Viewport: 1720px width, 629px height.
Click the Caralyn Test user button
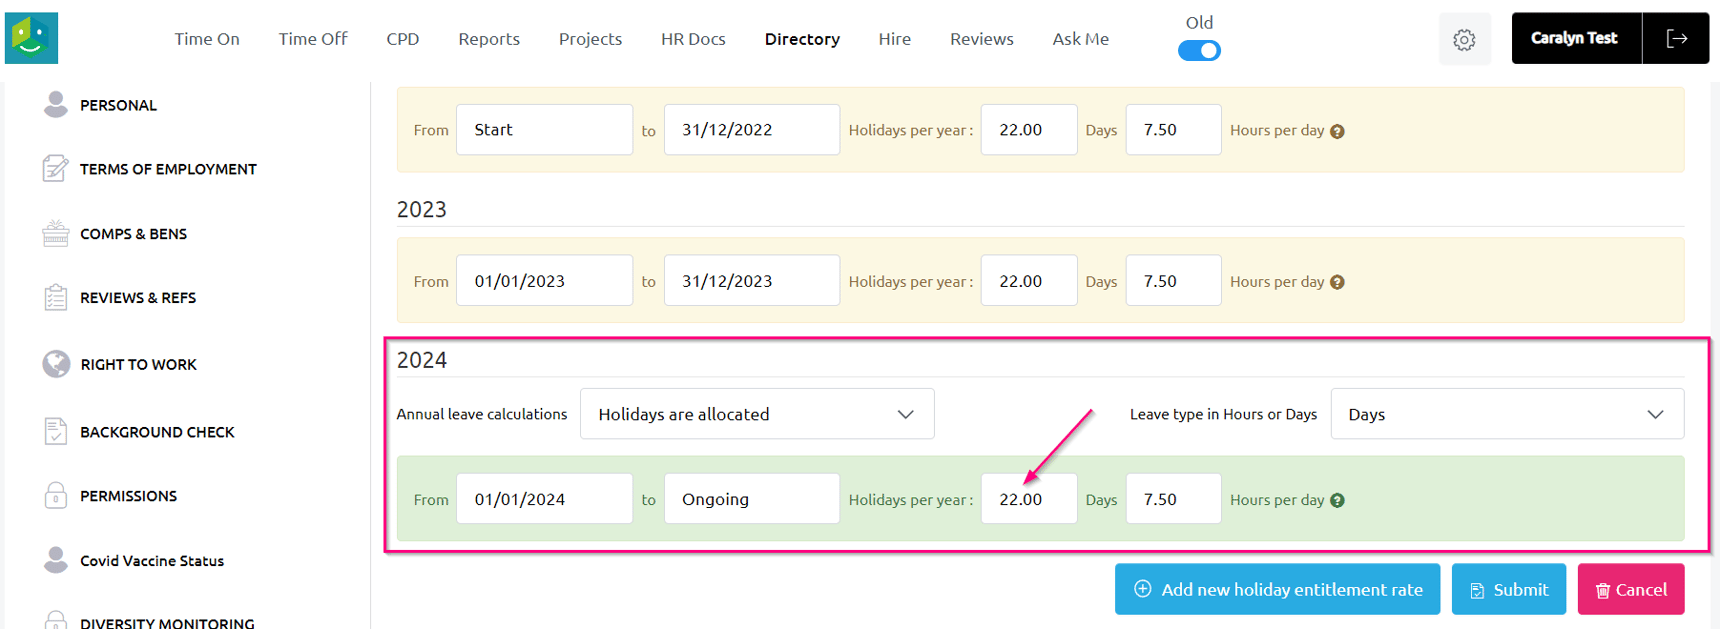pos(1575,38)
